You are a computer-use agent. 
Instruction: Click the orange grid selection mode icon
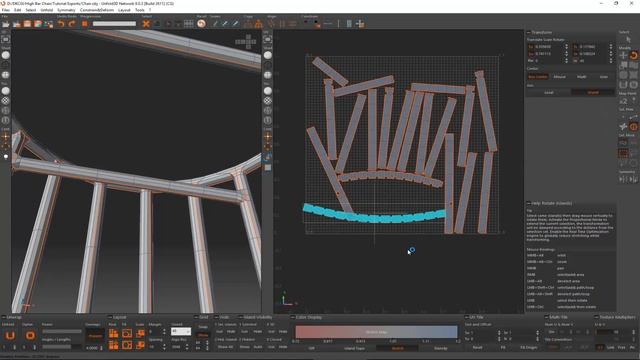click(x=623, y=153)
